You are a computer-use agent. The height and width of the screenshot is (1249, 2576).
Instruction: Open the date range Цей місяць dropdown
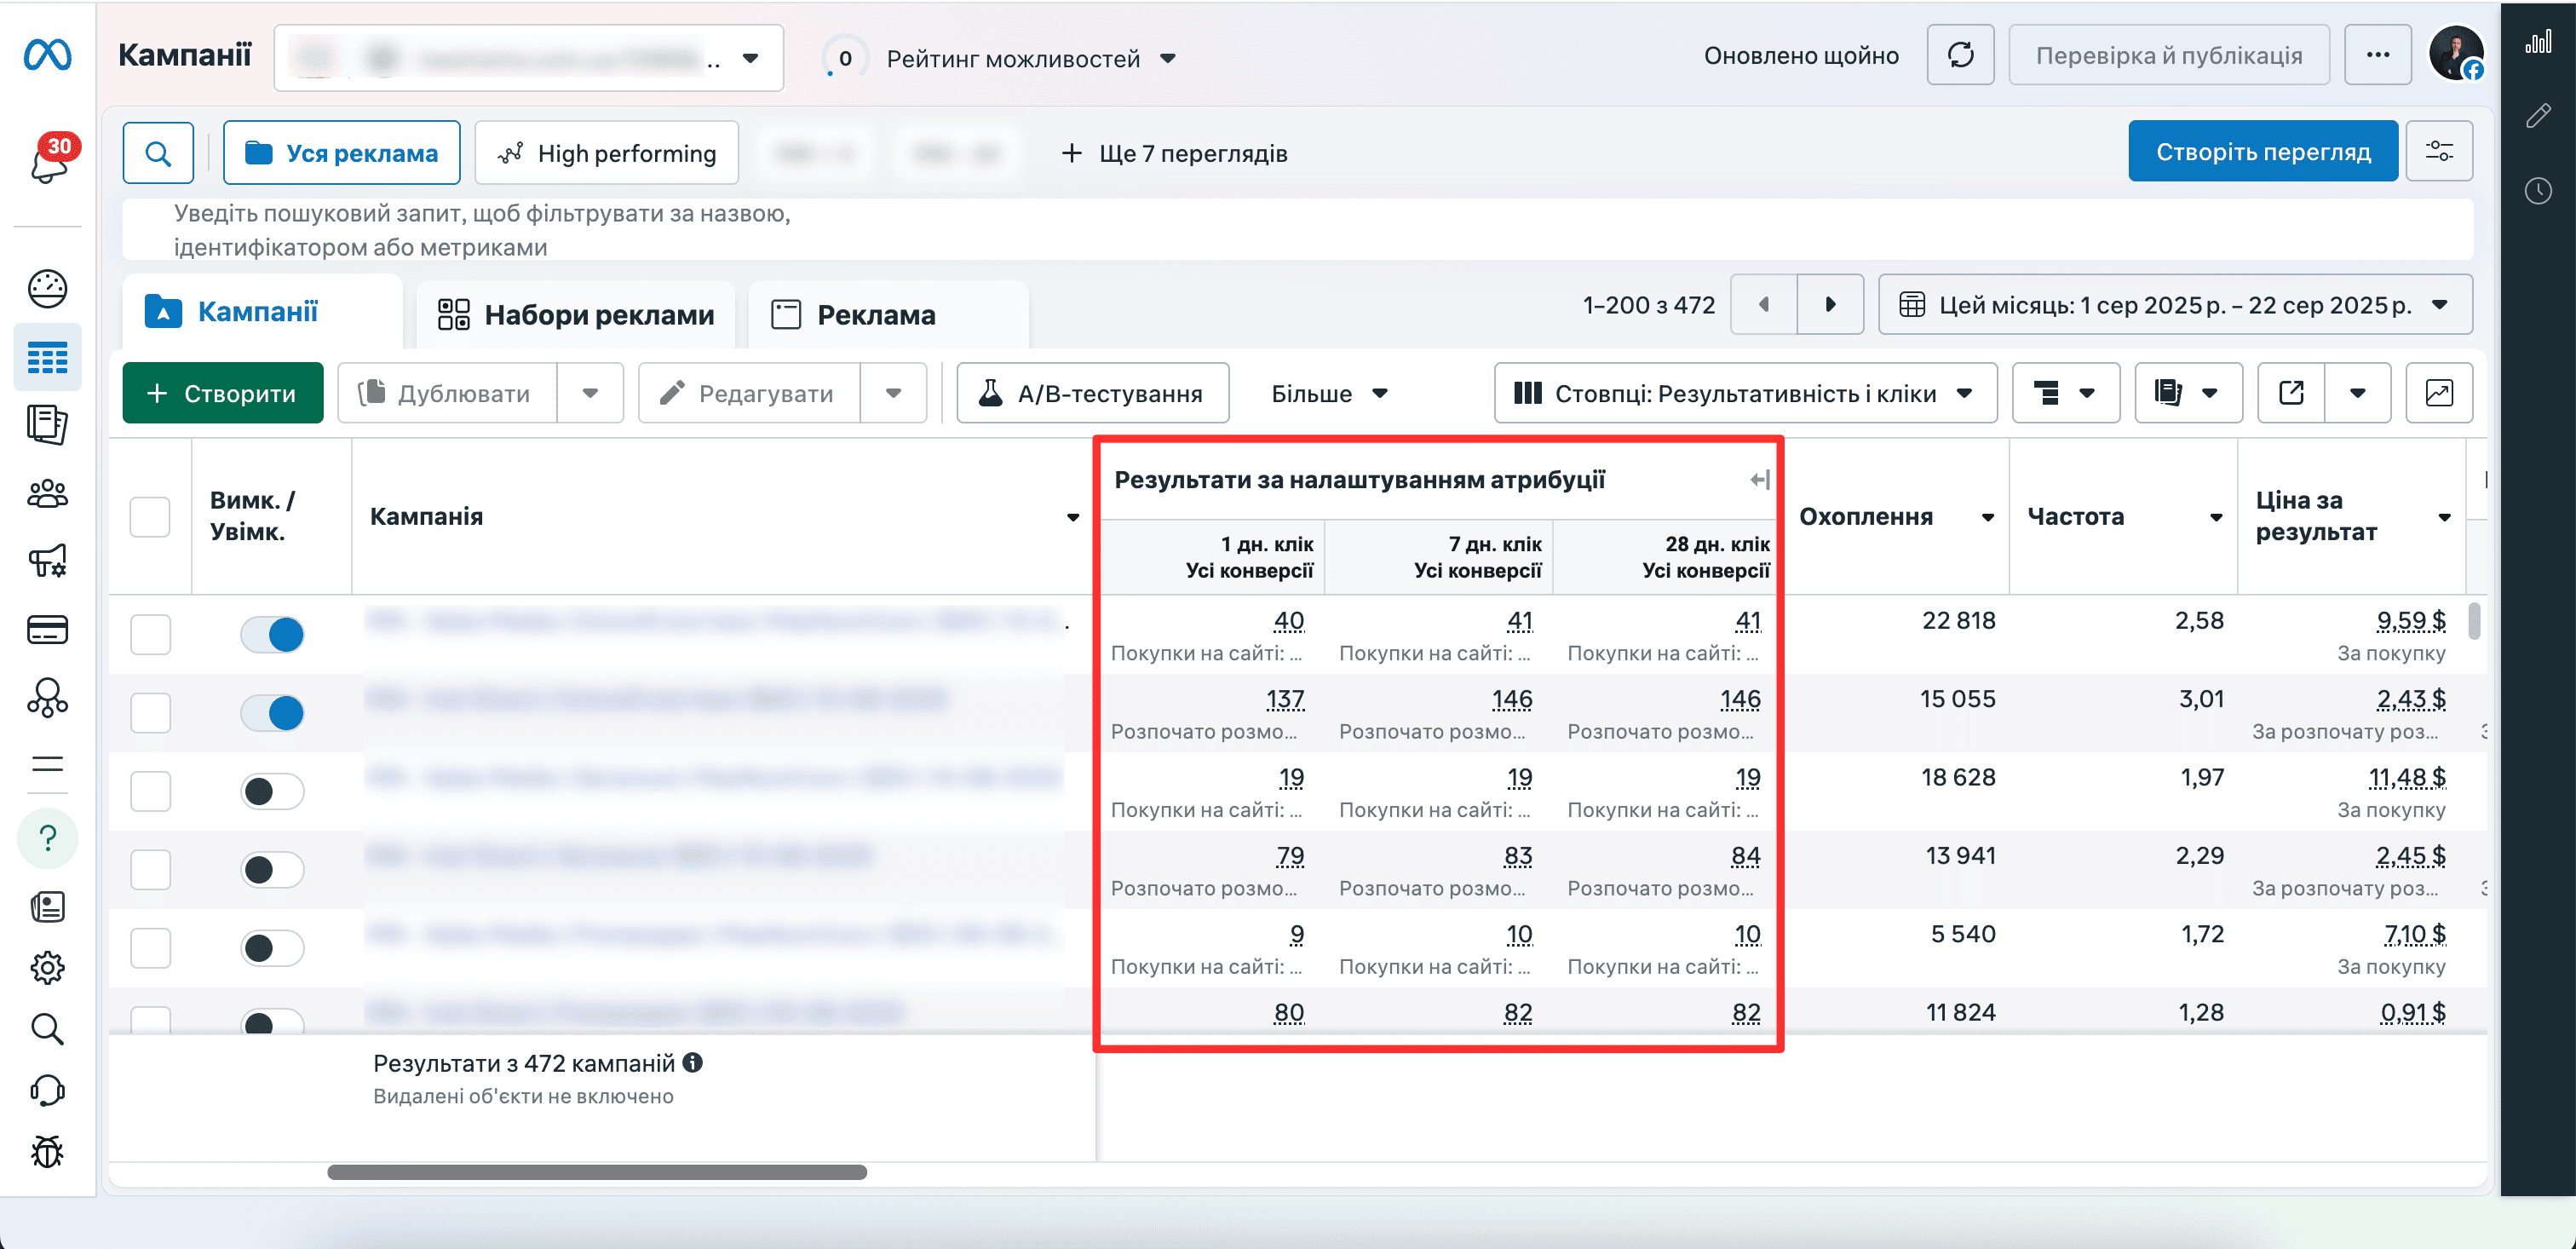[2175, 304]
